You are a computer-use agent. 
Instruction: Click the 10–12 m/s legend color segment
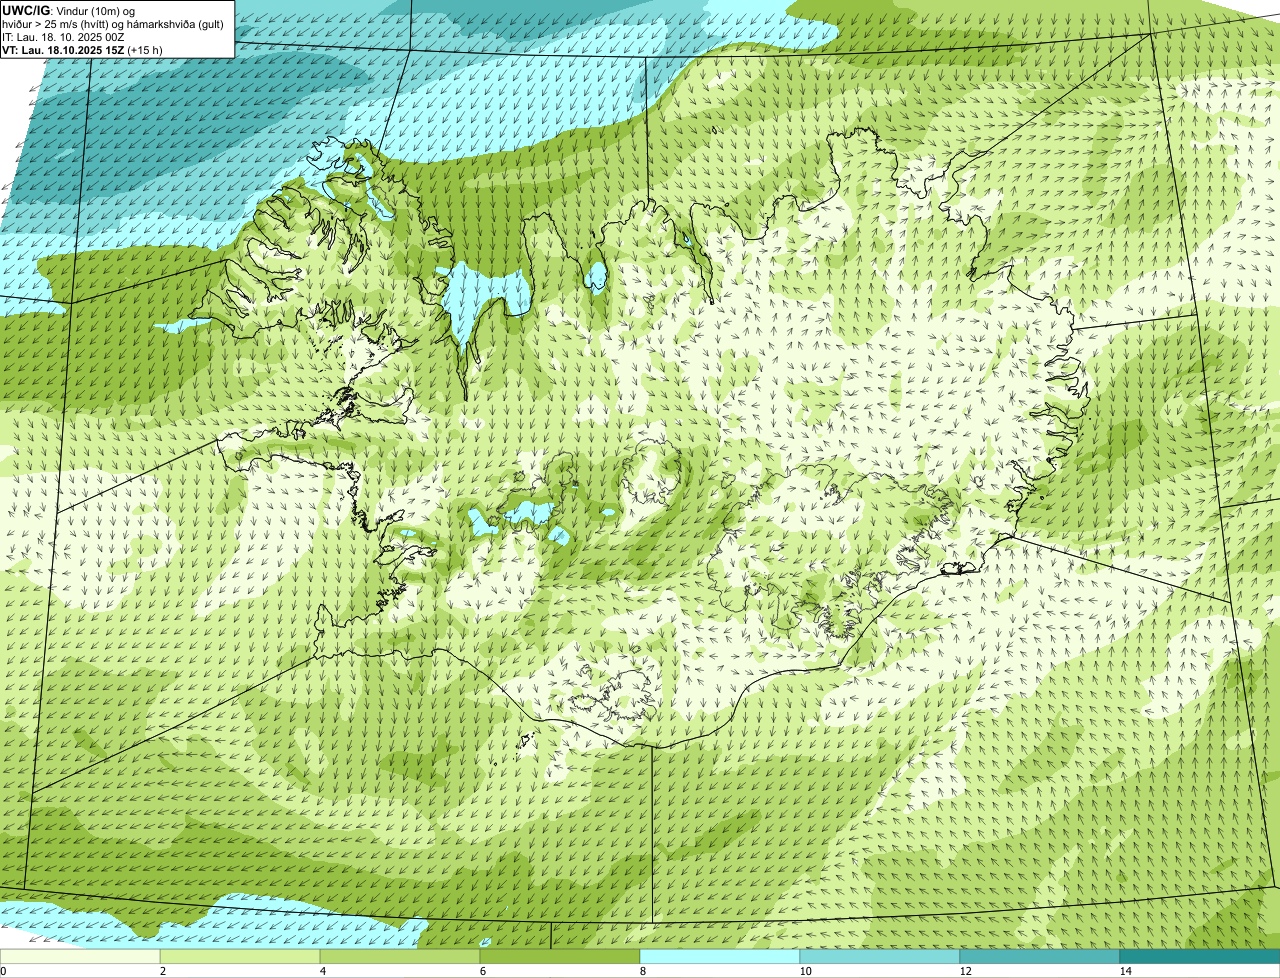click(x=880, y=956)
